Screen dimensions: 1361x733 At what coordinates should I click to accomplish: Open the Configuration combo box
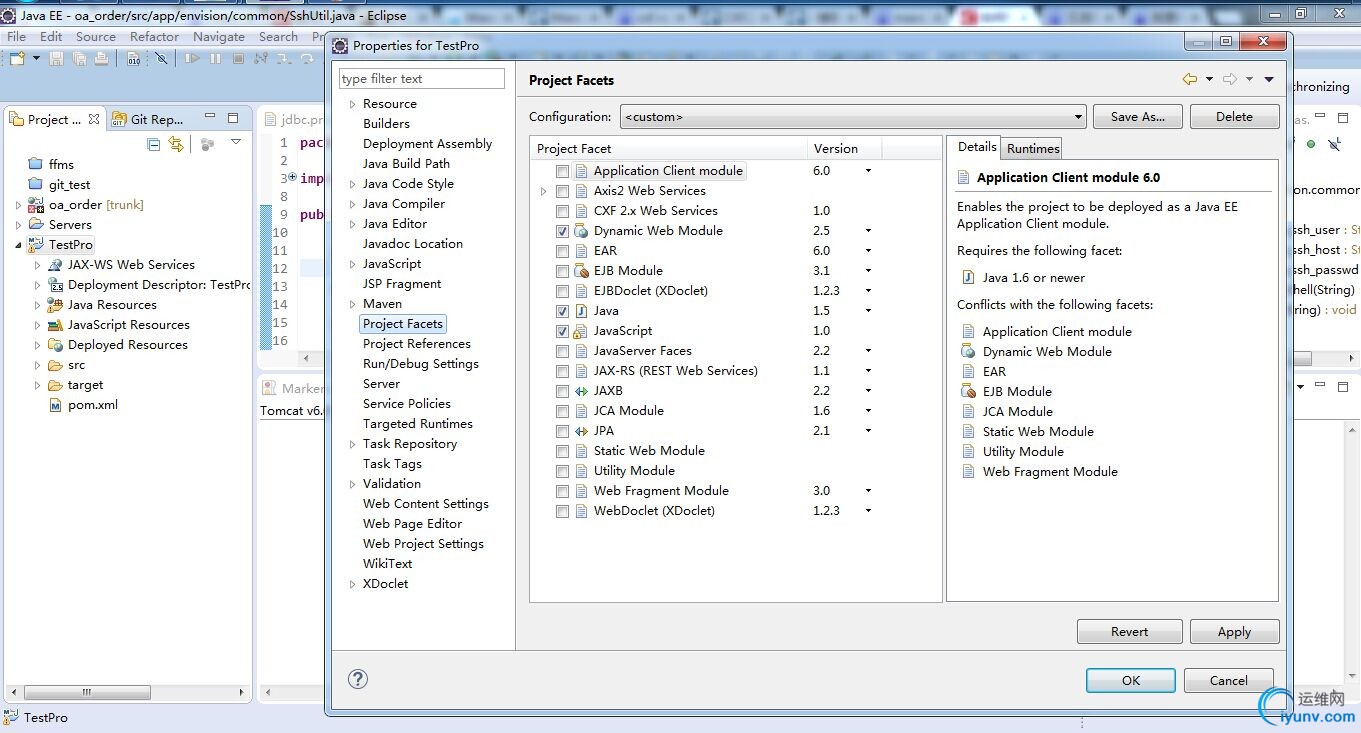(x=853, y=117)
